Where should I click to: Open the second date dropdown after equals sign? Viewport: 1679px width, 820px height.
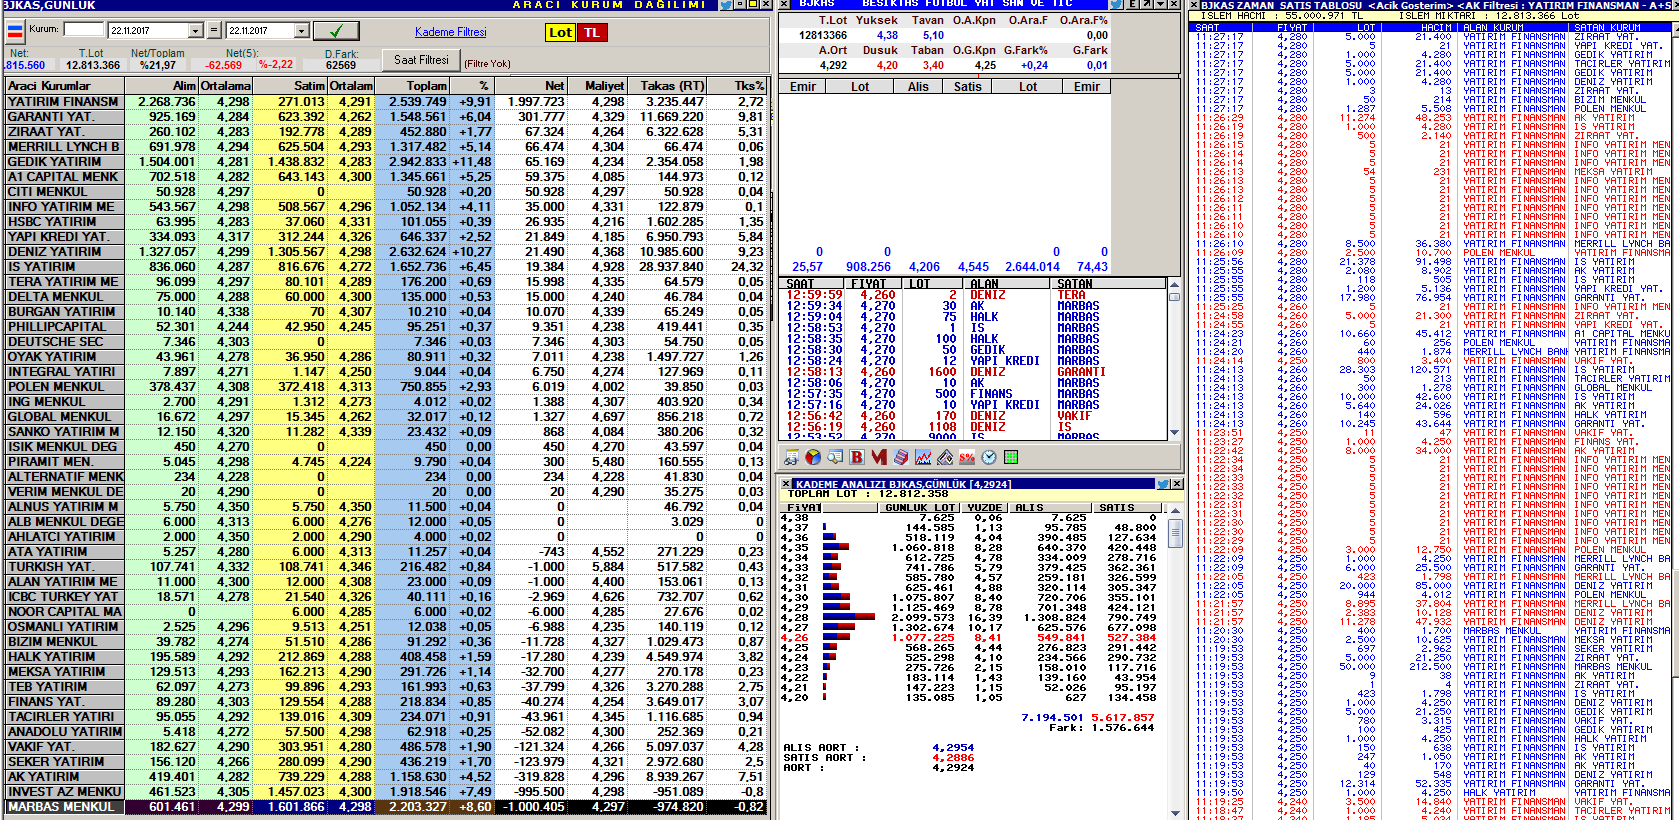pos(301,31)
